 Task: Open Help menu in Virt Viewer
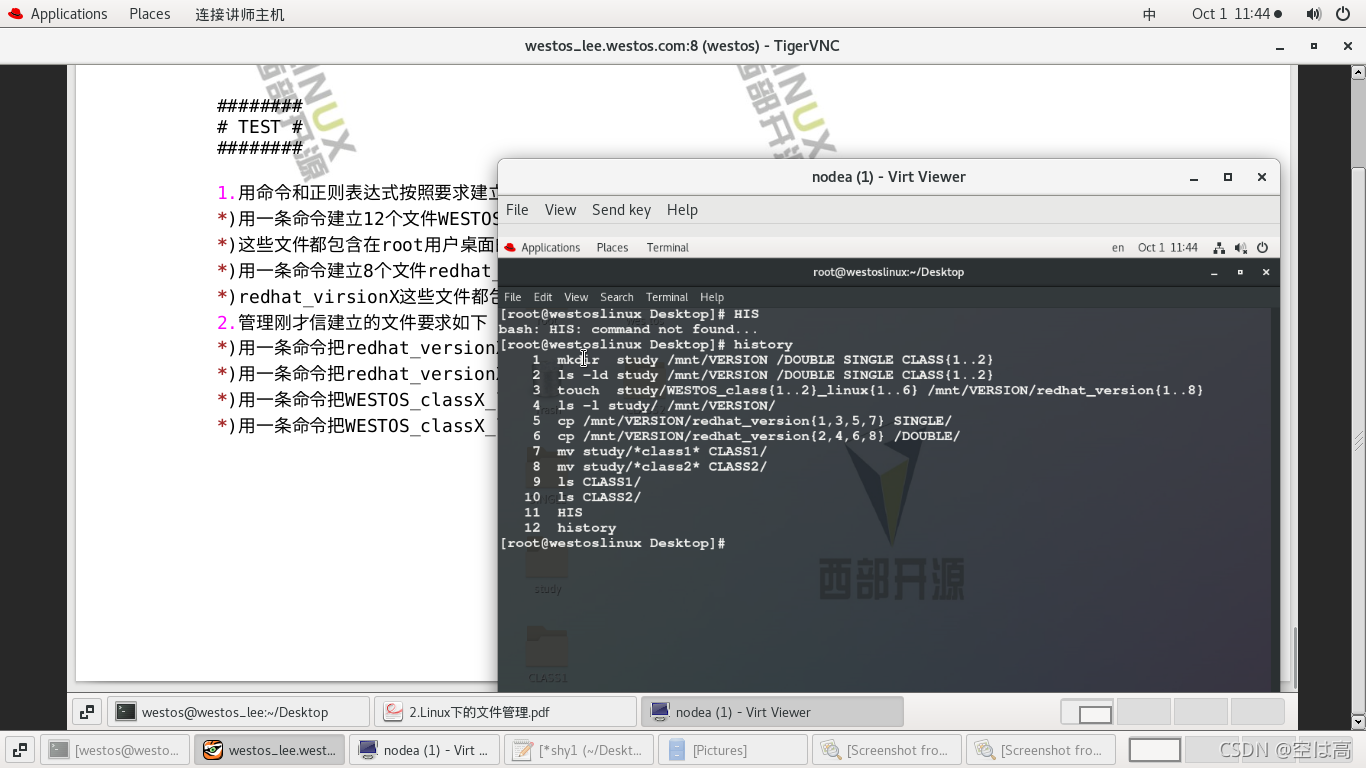pyautogui.click(x=682, y=210)
